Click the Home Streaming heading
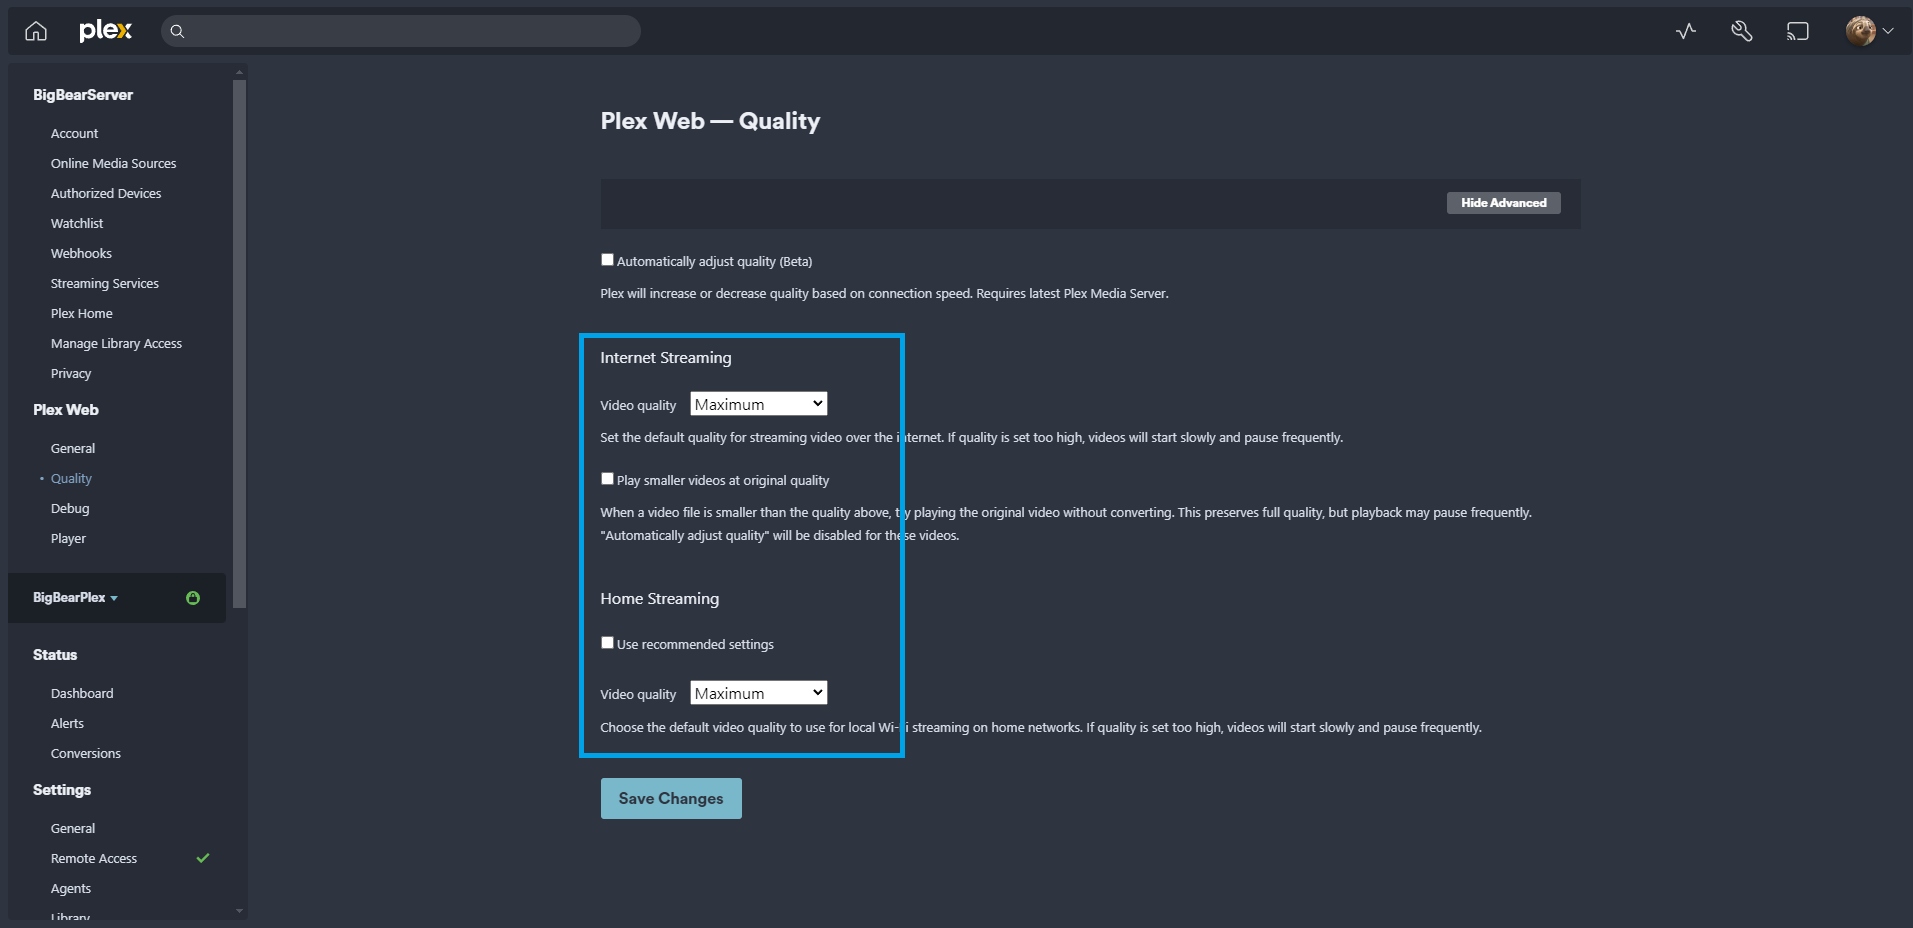This screenshot has height=928, width=1913. (660, 599)
